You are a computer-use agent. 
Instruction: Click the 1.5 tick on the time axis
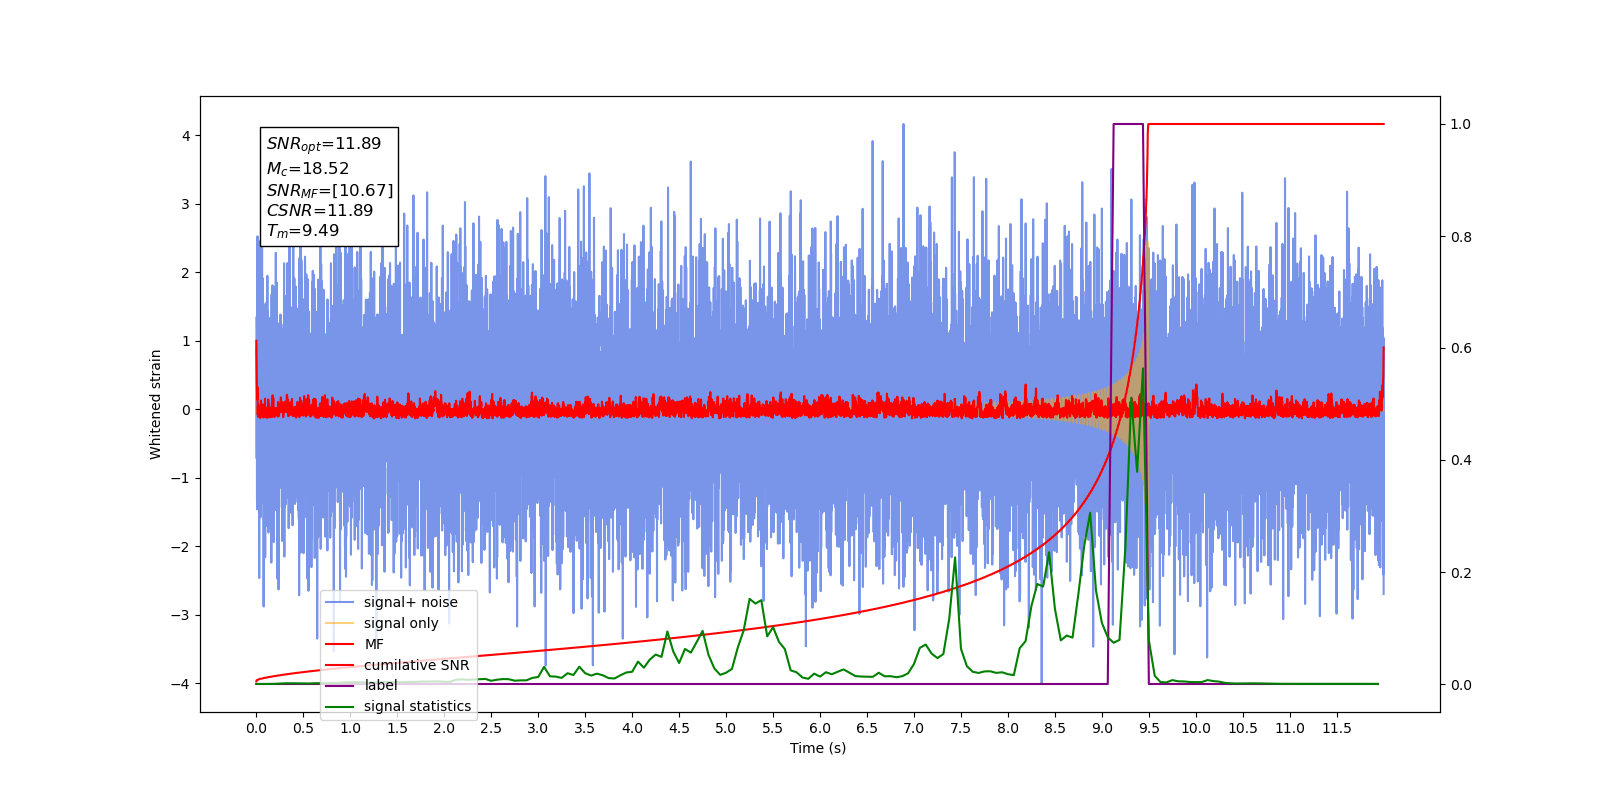[397, 728]
